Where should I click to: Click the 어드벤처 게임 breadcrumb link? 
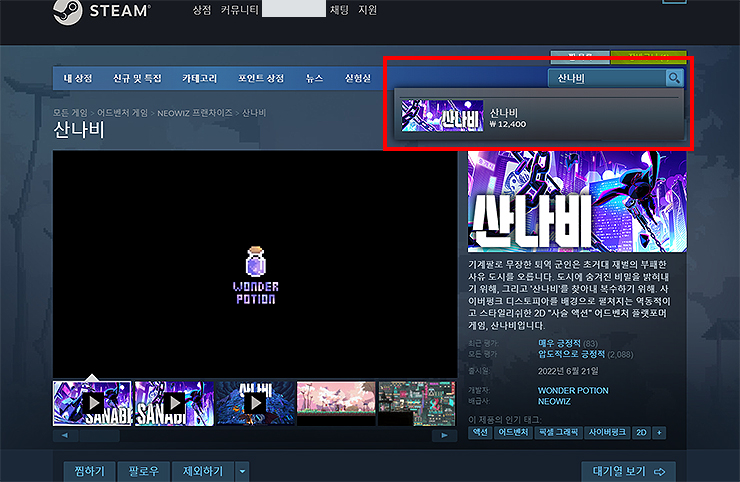pos(122,113)
